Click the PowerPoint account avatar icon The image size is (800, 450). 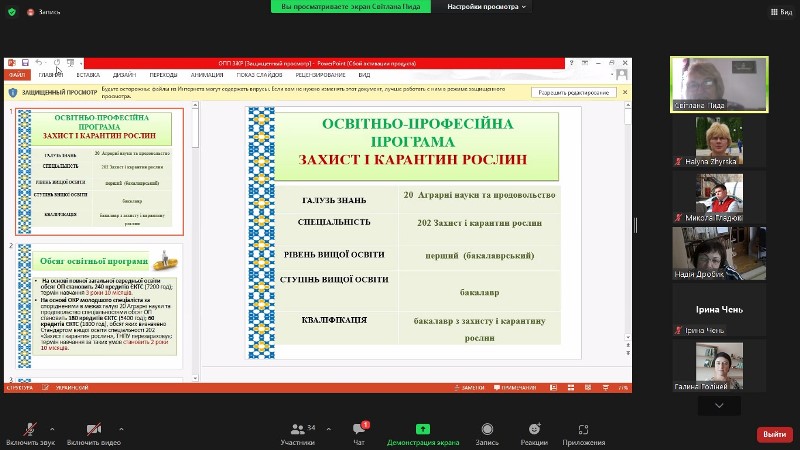(621, 75)
